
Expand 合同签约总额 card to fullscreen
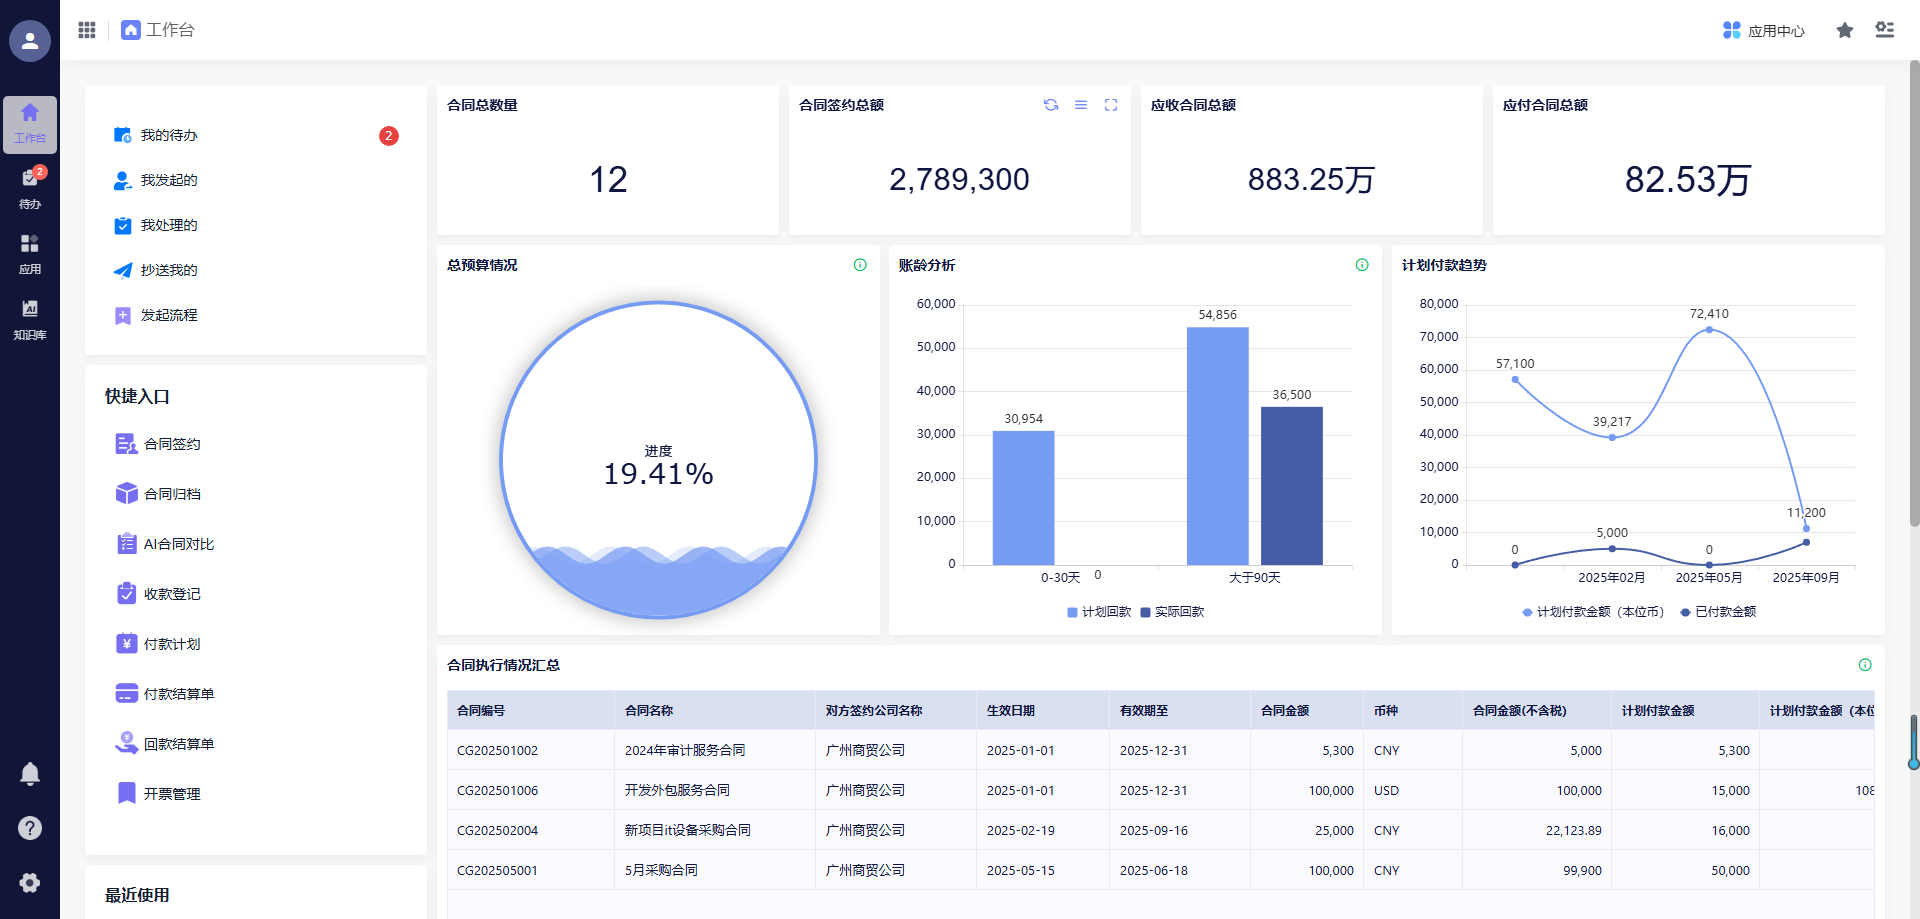1111,105
